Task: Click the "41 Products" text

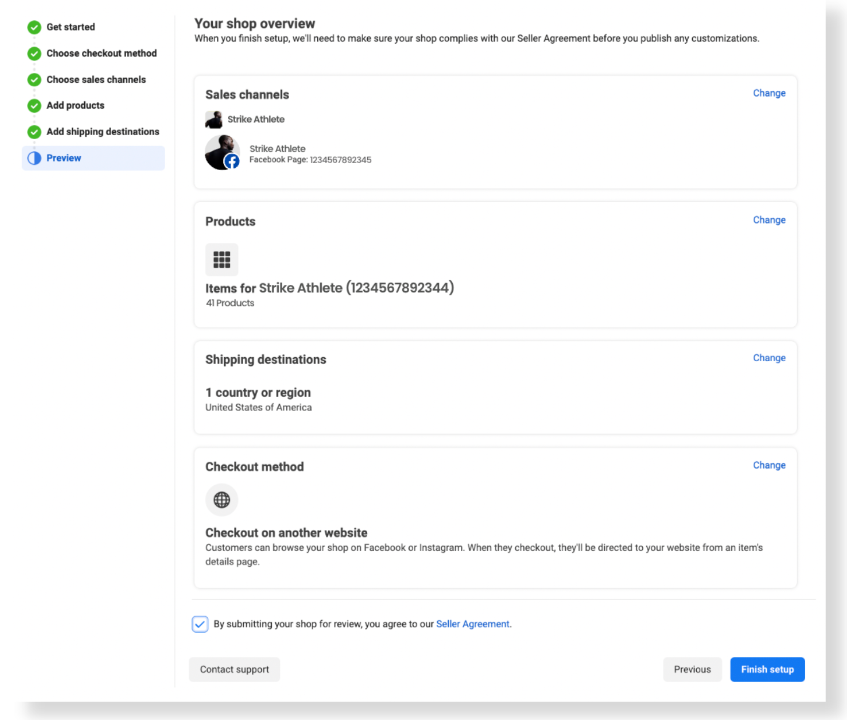Action: (x=230, y=303)
